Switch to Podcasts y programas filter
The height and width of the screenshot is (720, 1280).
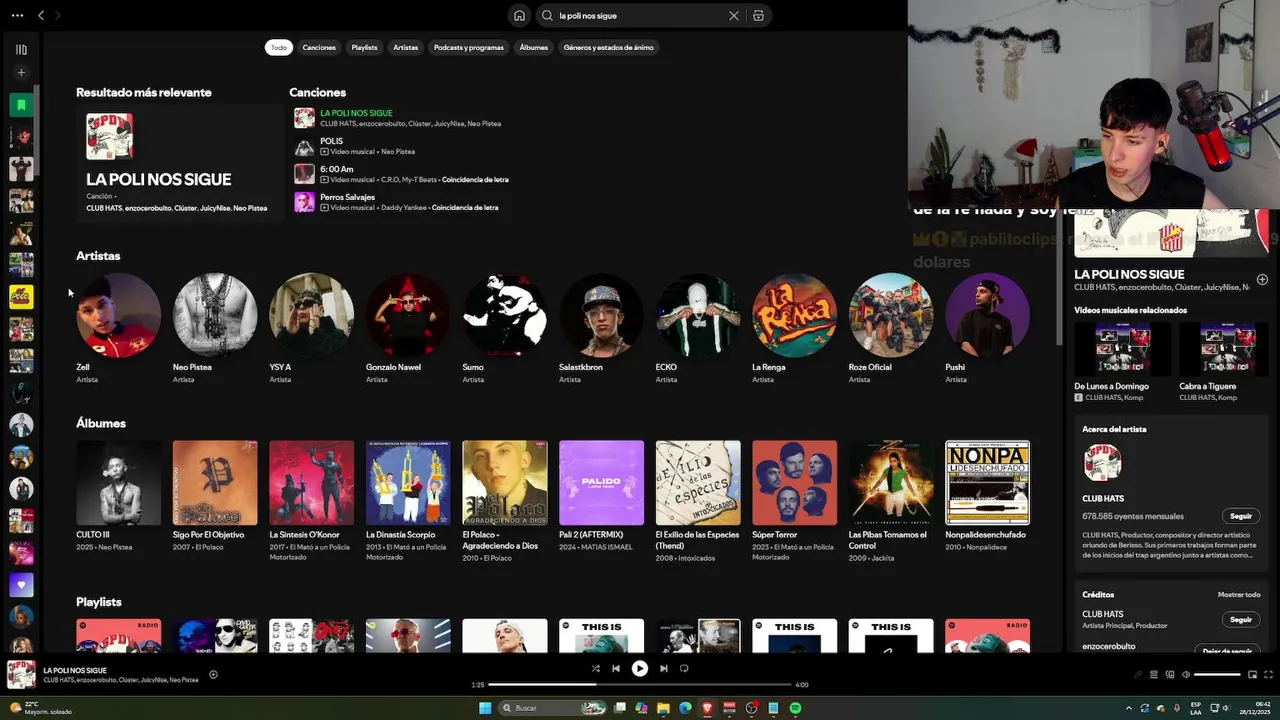pos(469,47)
